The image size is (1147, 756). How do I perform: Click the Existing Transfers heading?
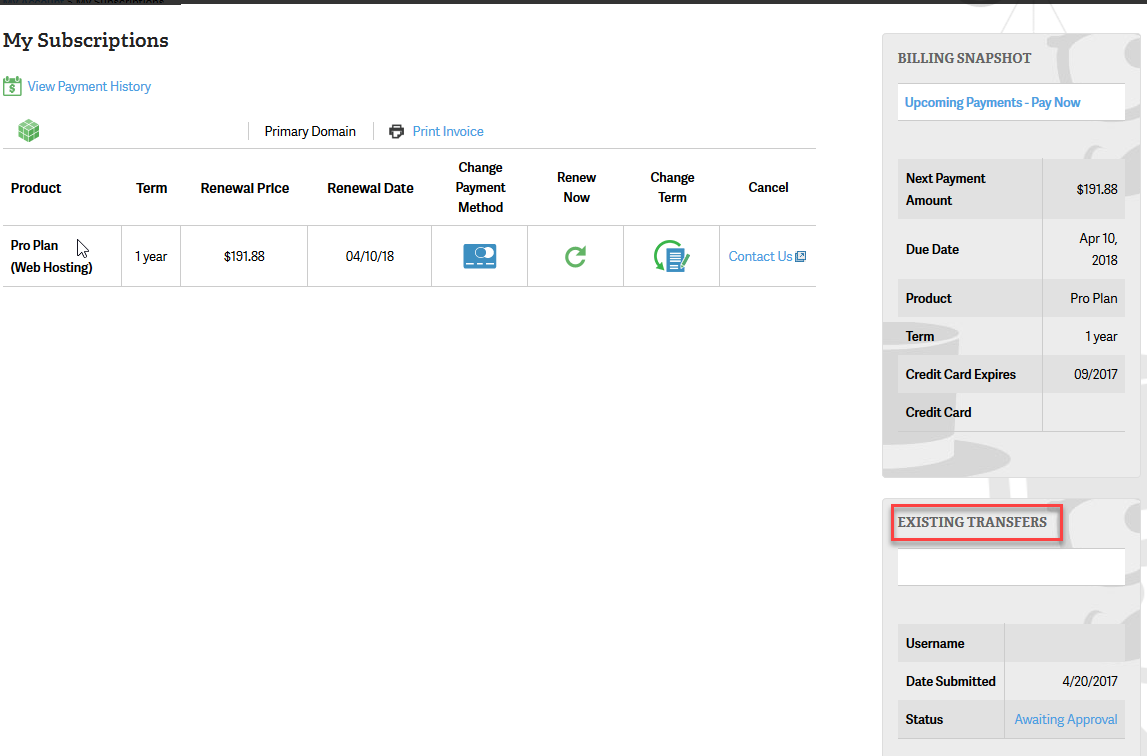[x=972, y=522]
